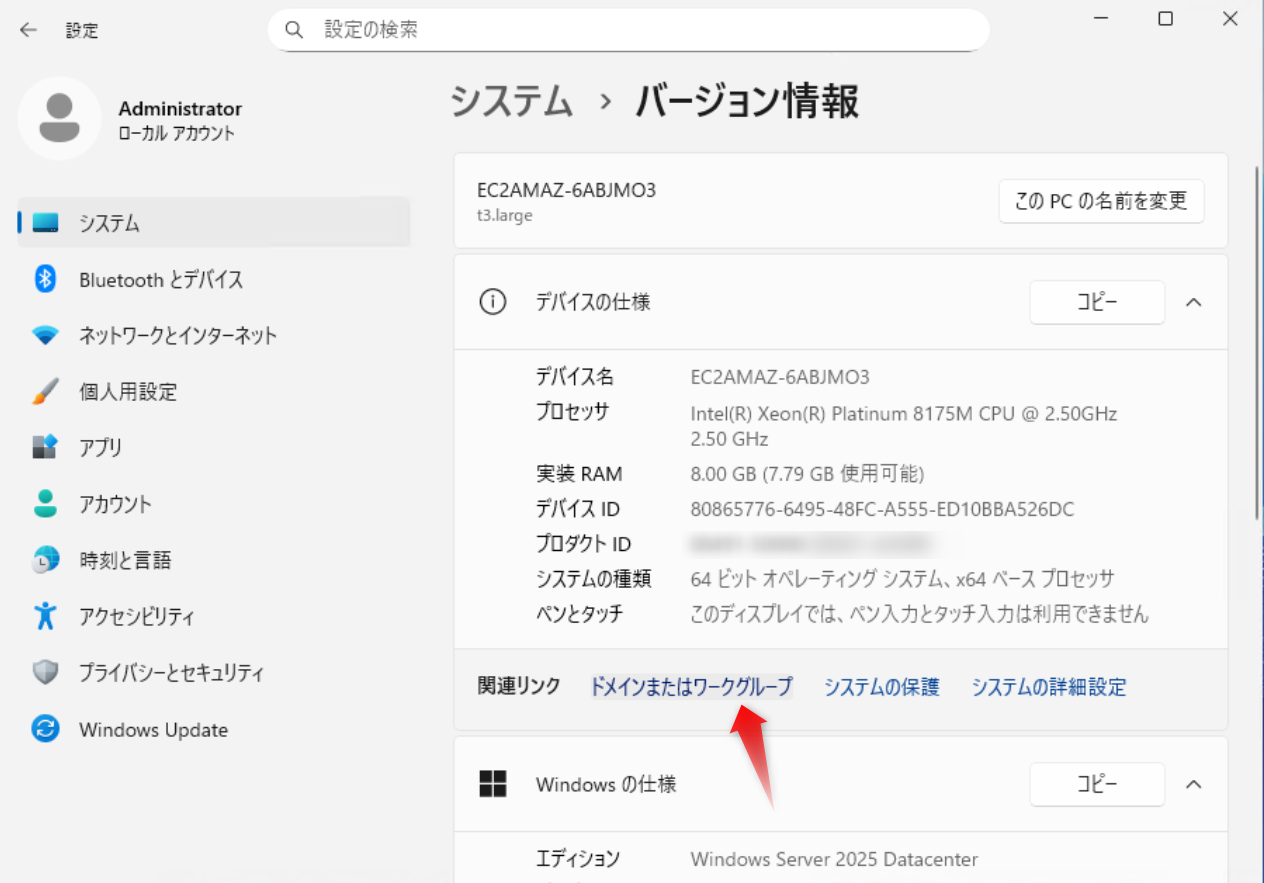Viewport: 1264px width, 883px height.
Task: Click この PC の名前を変更 button
Action: click(x=1100, y=201)
